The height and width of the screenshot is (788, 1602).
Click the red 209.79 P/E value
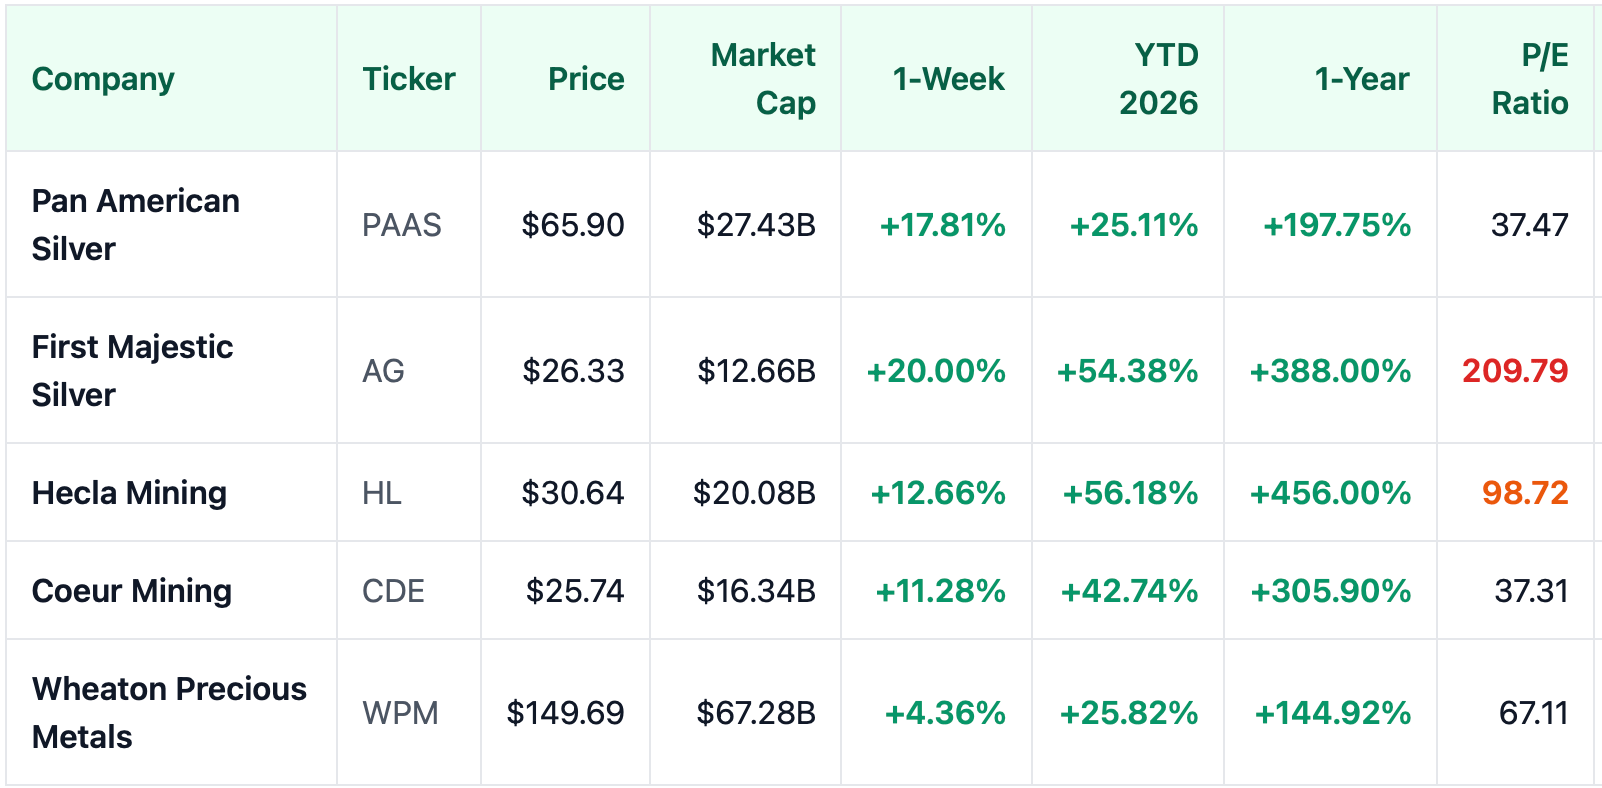[x=1514, y=371]
